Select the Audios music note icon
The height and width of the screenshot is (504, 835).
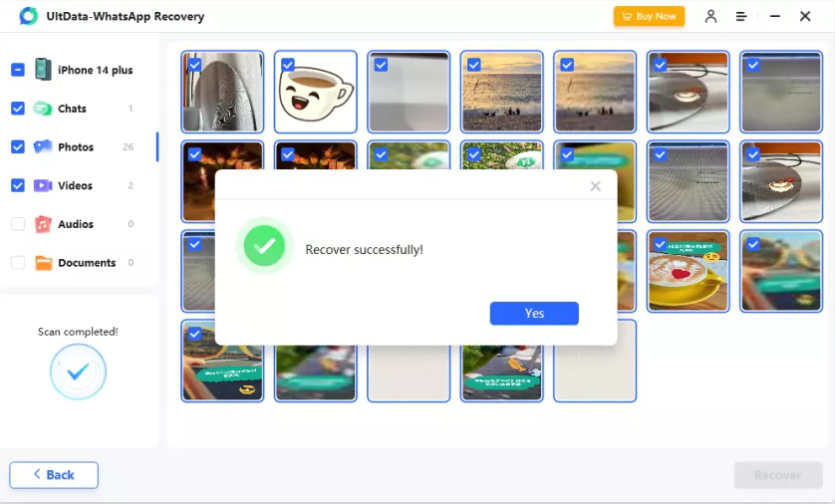(43, 224)
